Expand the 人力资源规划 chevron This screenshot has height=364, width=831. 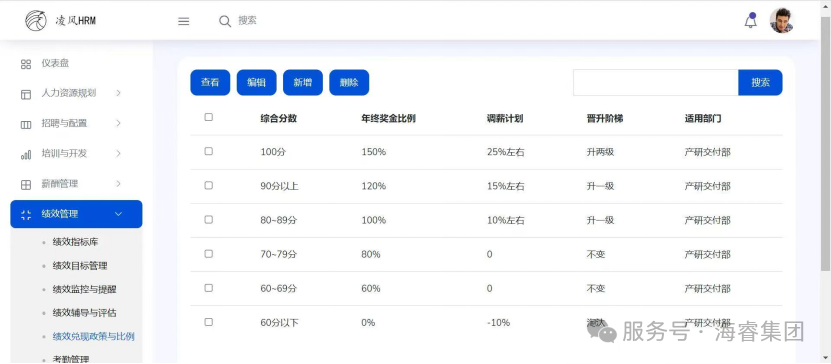click(x=118, y=93)
